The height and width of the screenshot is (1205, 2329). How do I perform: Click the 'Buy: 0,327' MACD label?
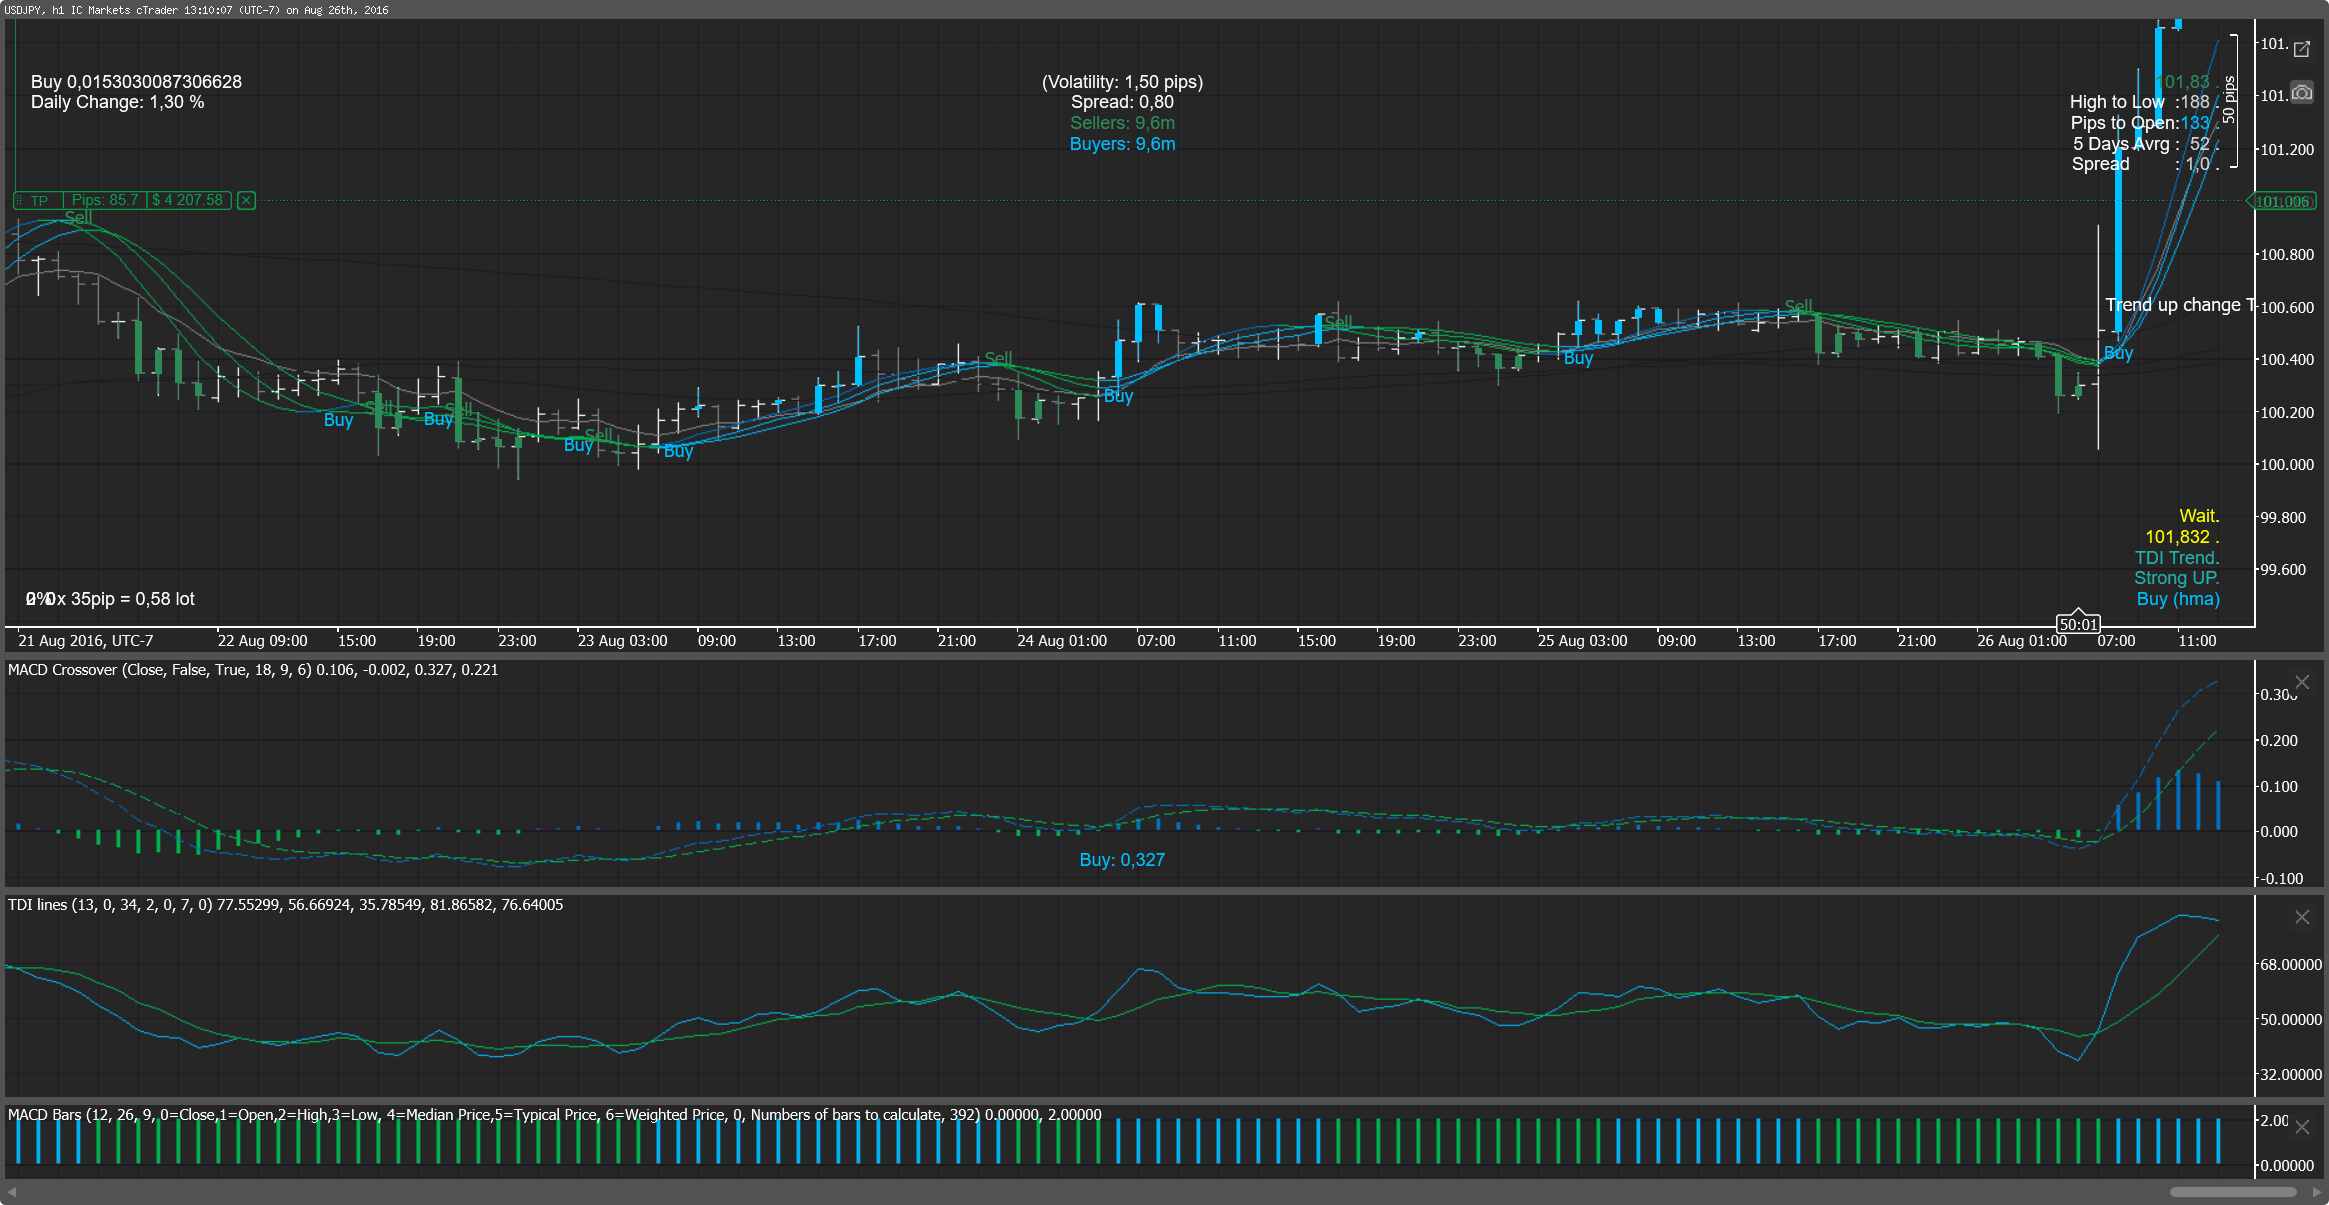(1122, 860)
